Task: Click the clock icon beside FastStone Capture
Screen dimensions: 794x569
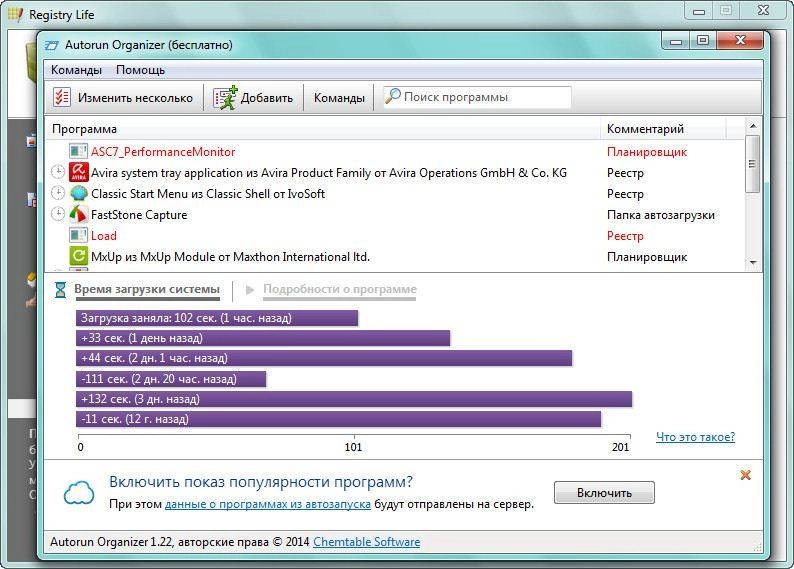Action: pyautogui.click(x=58, y=214)
